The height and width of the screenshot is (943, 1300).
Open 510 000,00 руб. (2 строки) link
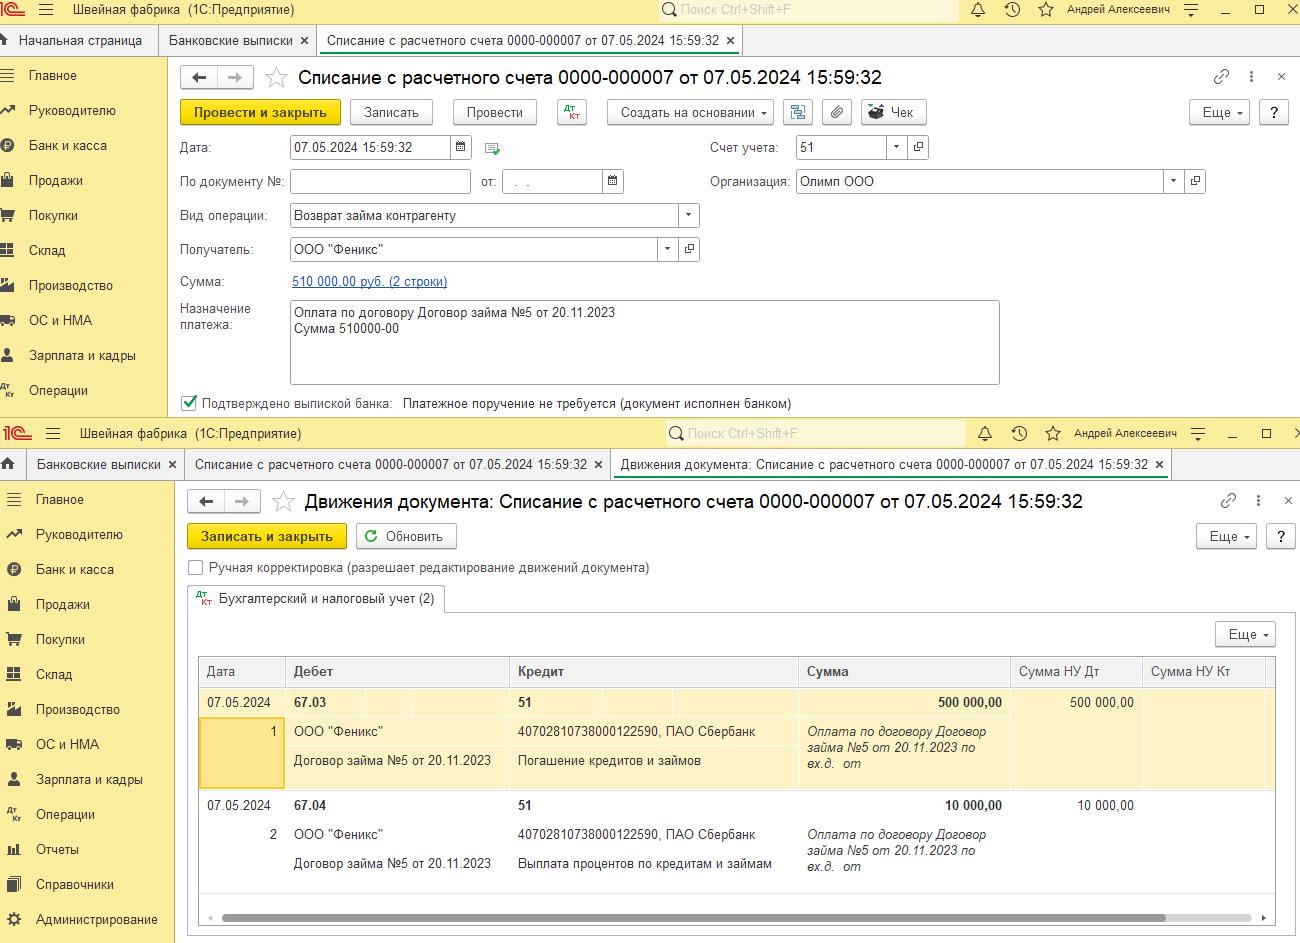click(369, 282)
